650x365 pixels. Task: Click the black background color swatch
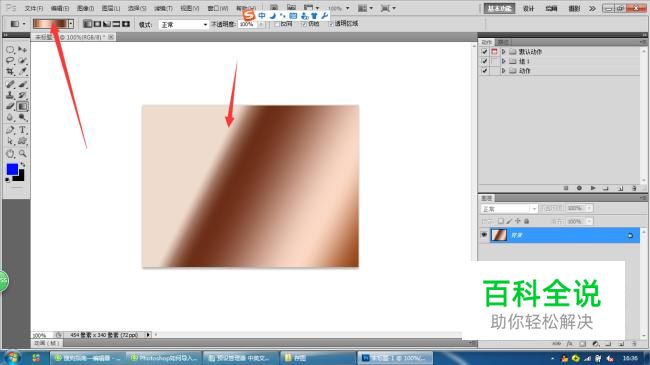20,177
